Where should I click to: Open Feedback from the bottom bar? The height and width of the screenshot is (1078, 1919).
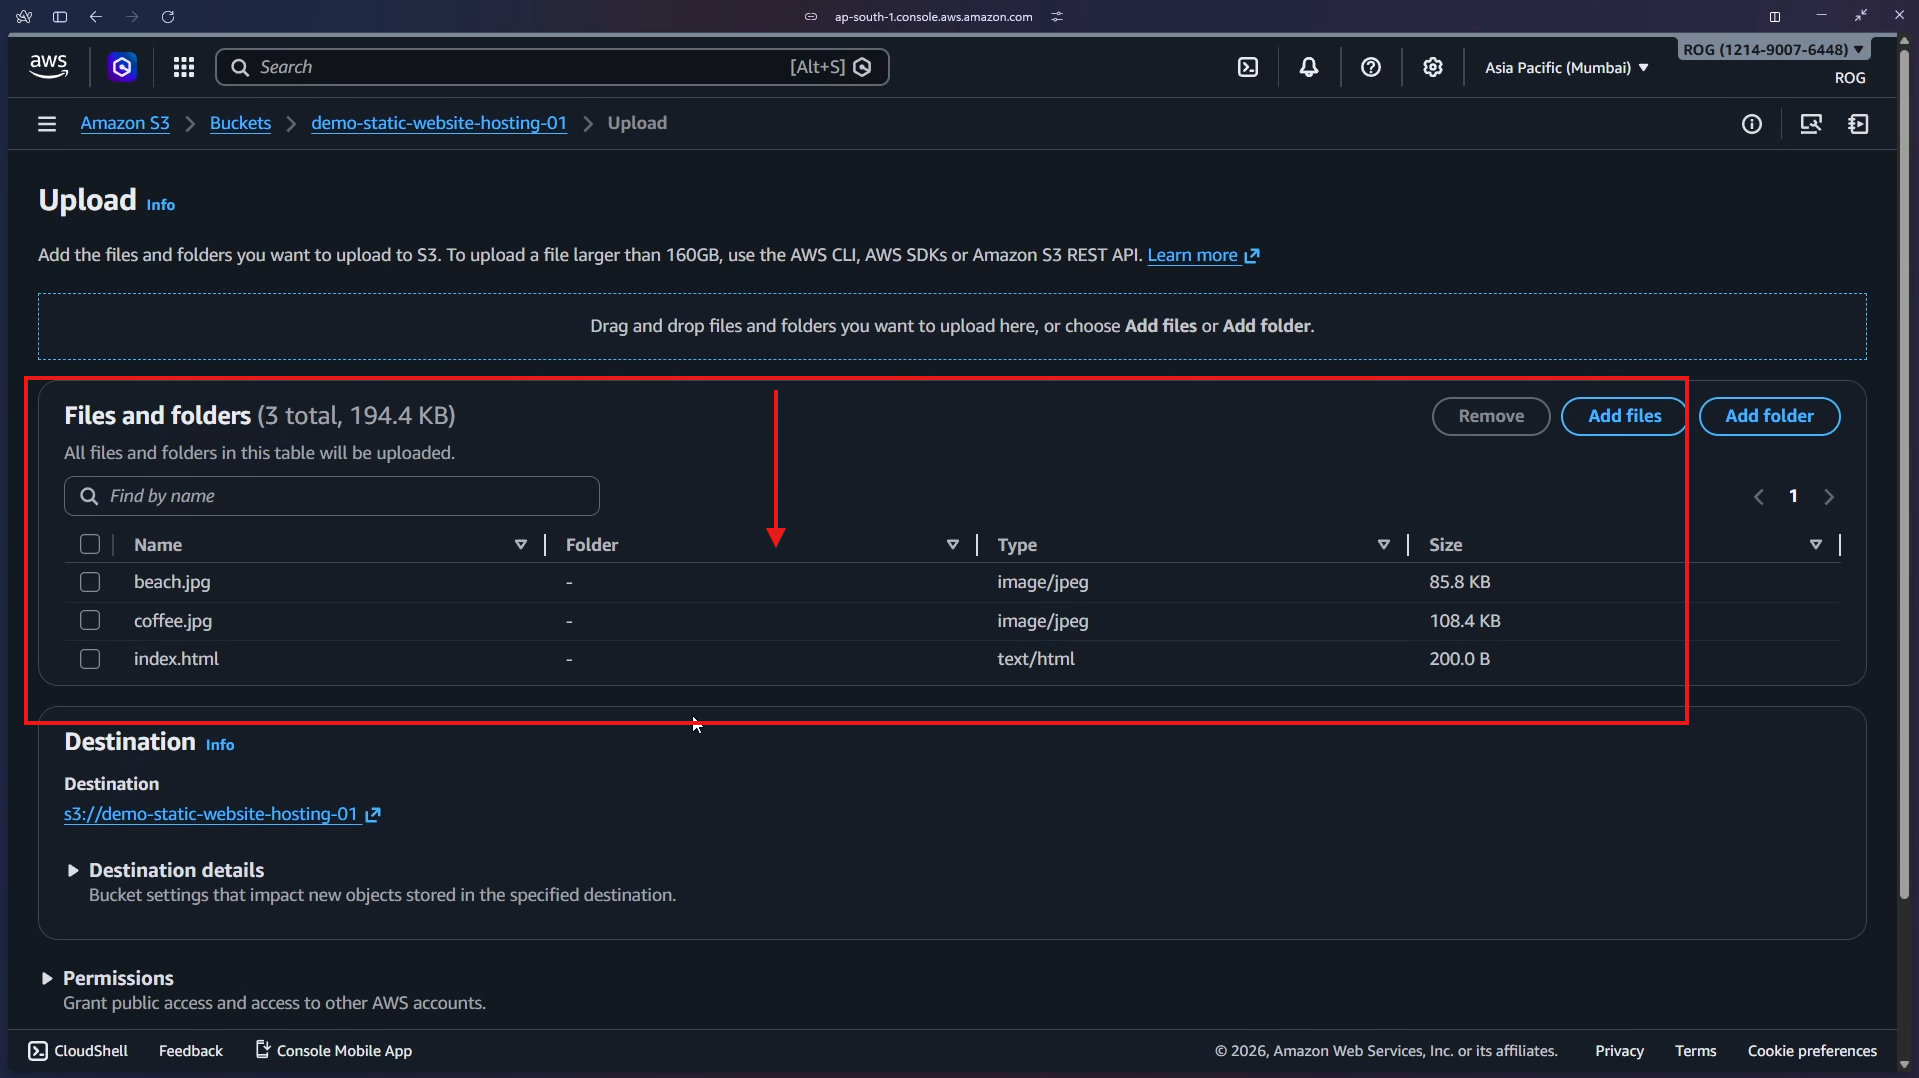[190, 1050]
